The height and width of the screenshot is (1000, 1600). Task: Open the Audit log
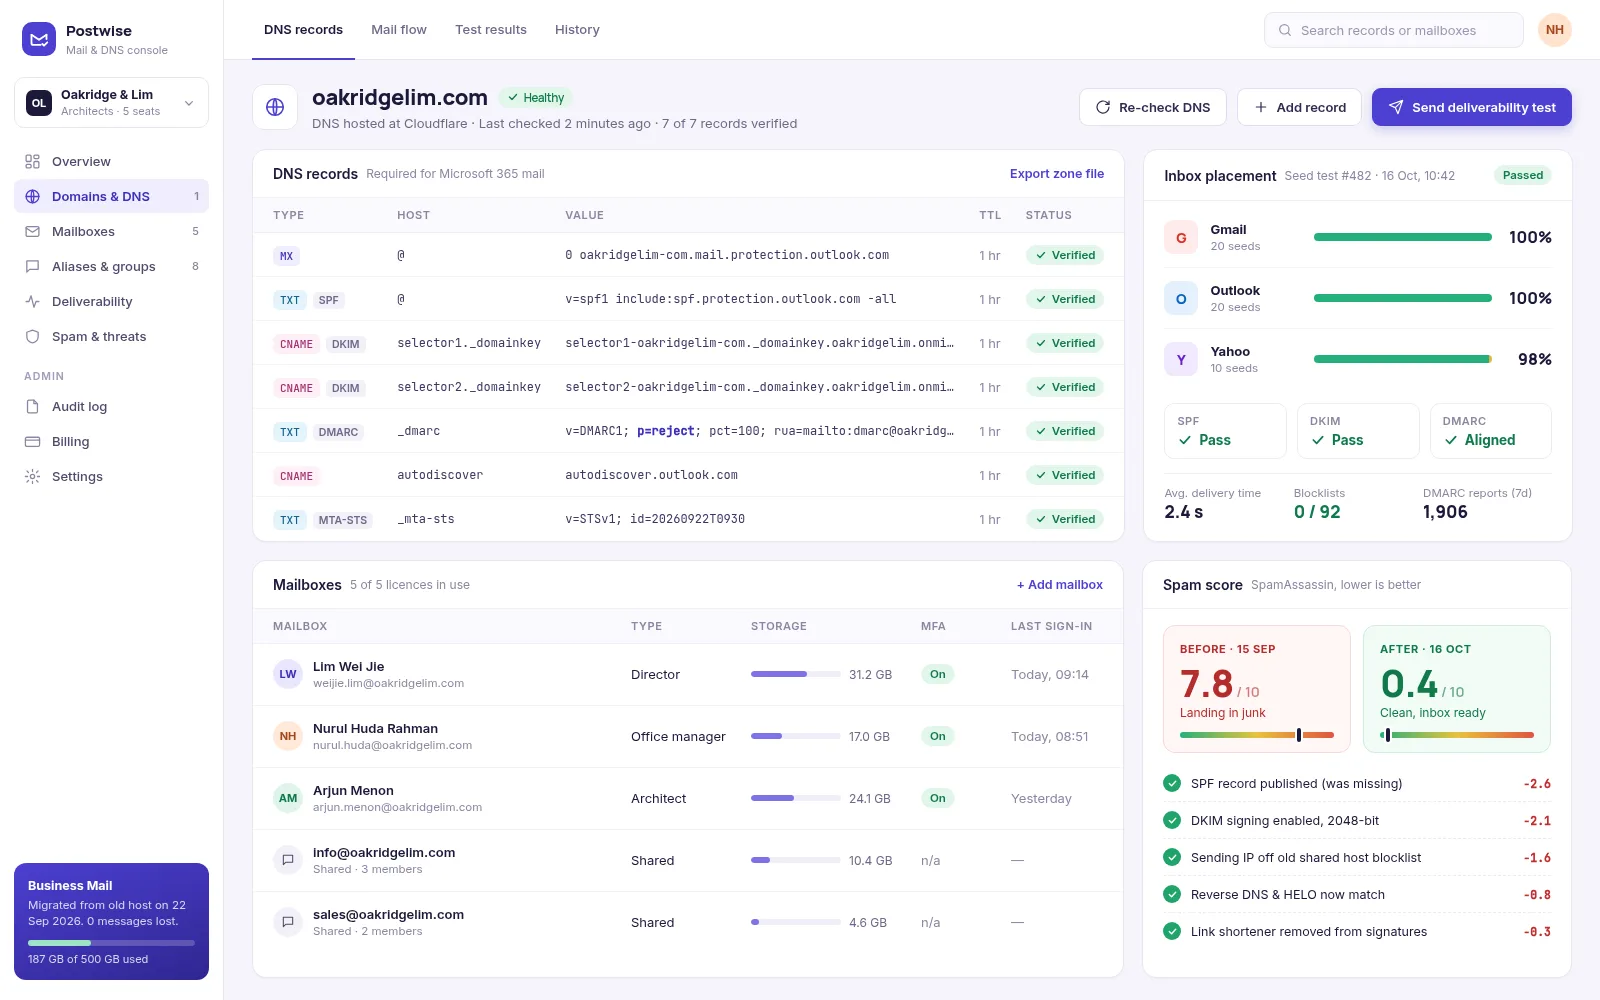click(x=111, y=406)
